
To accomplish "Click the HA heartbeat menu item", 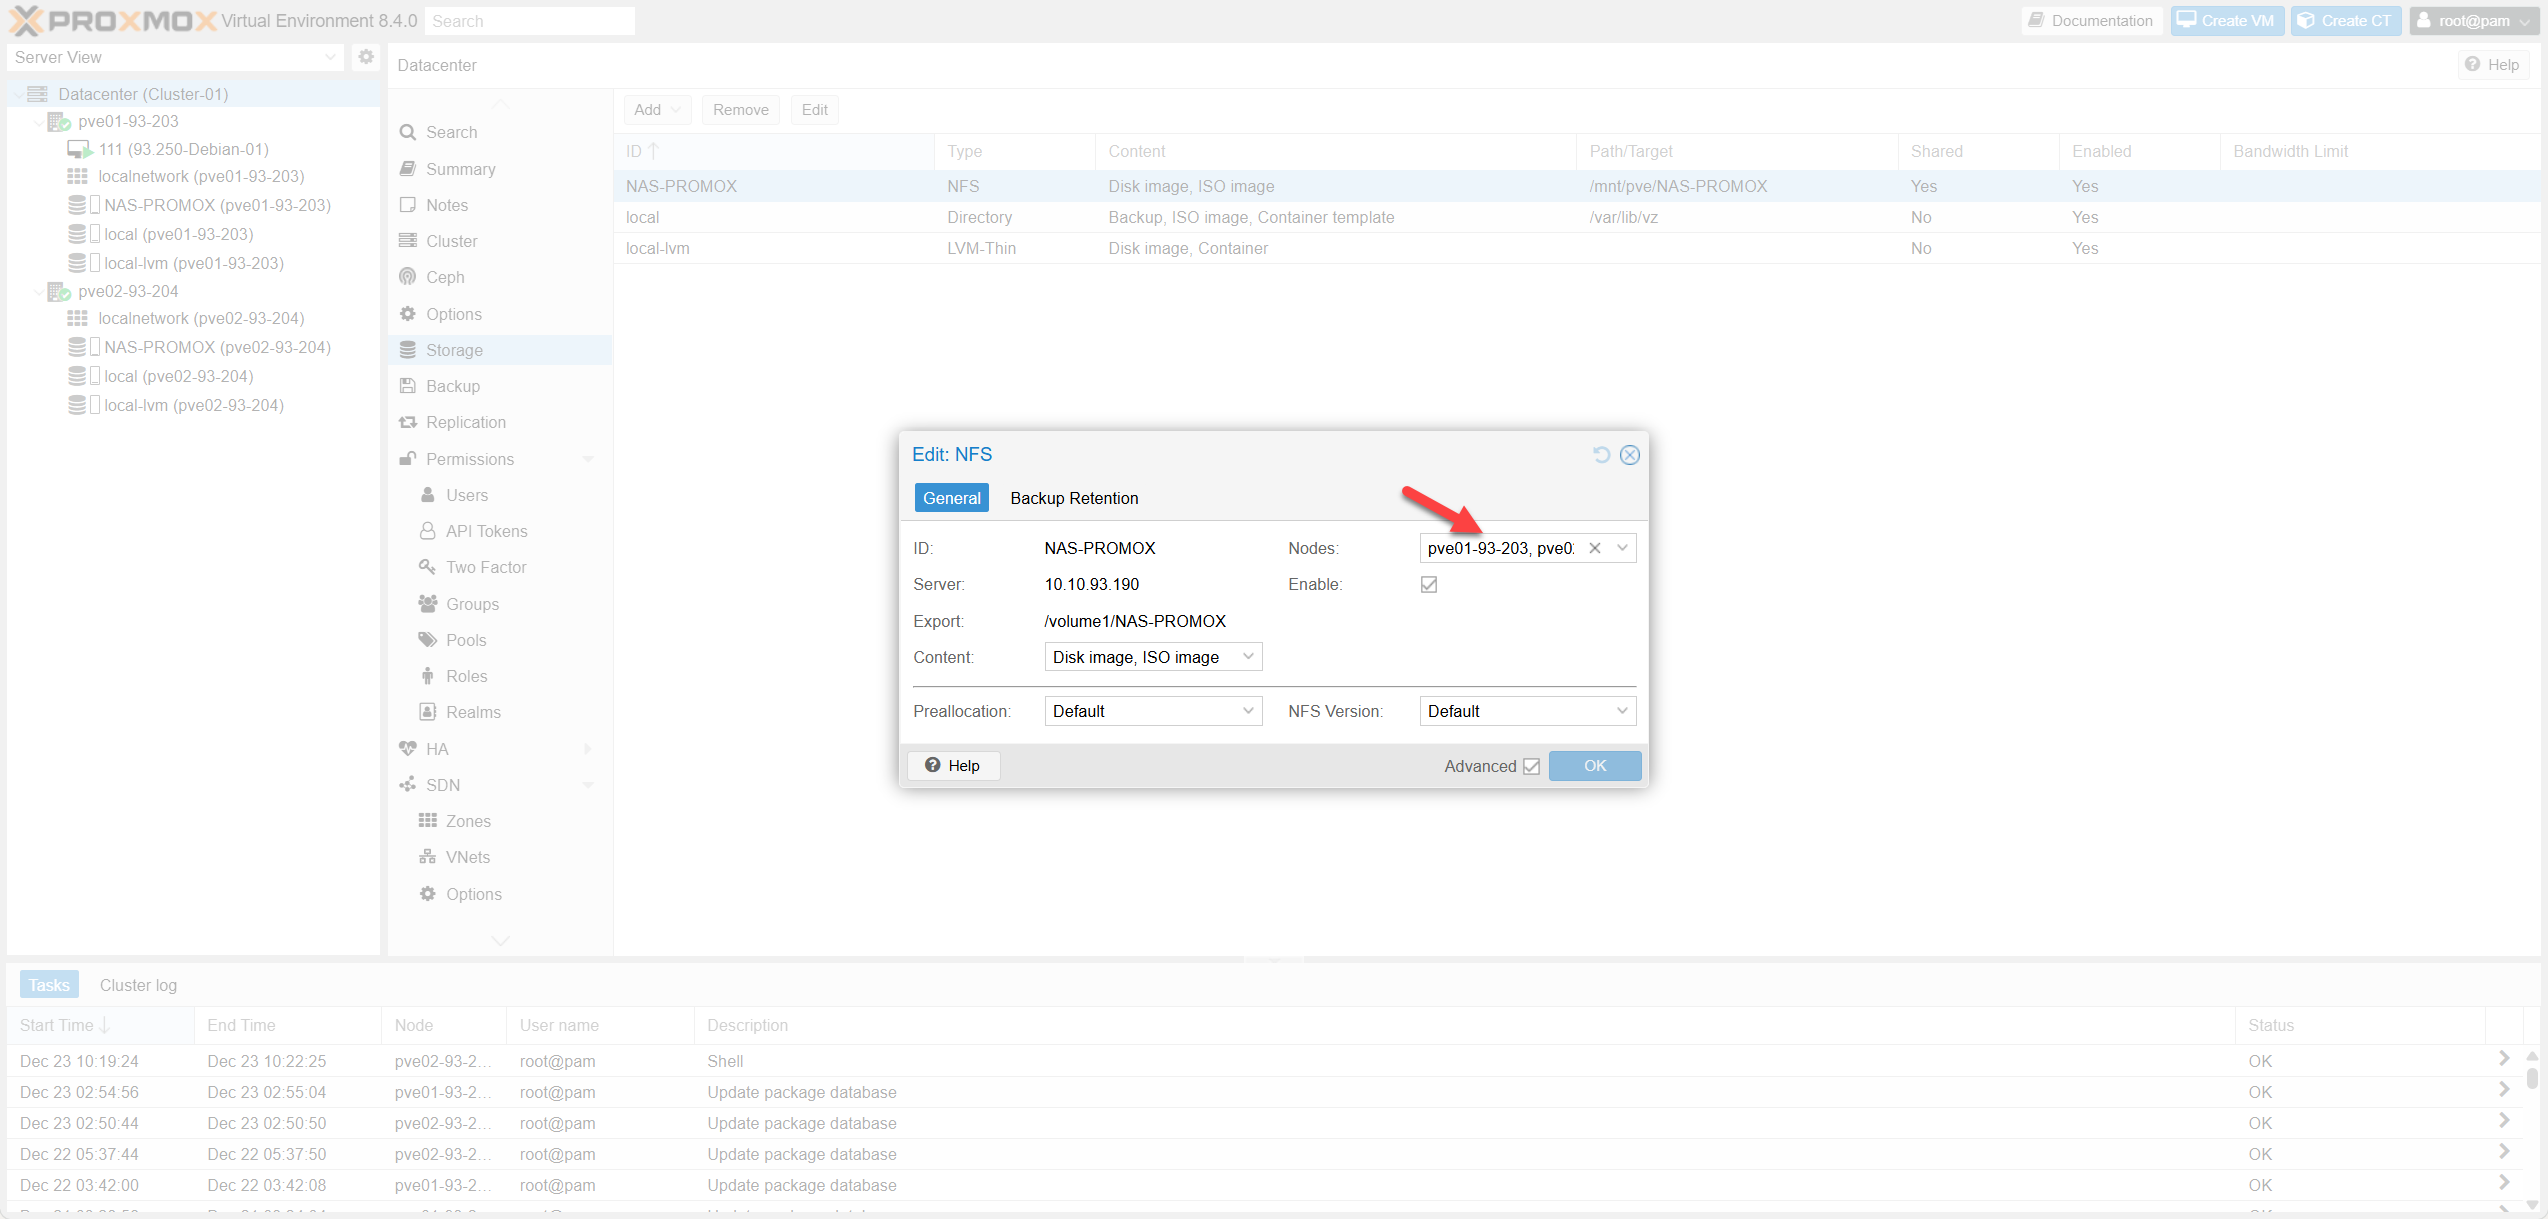I will 436,749.
